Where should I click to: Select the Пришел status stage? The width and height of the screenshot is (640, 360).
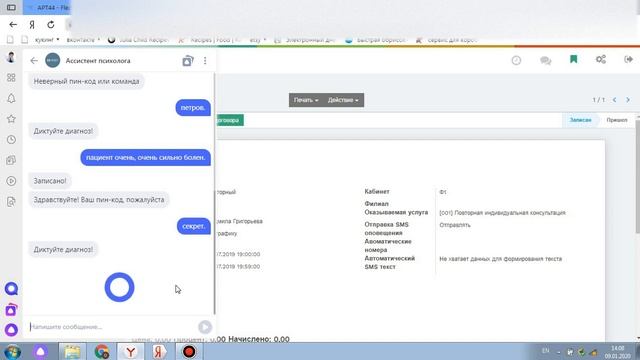tap(617, 120)
